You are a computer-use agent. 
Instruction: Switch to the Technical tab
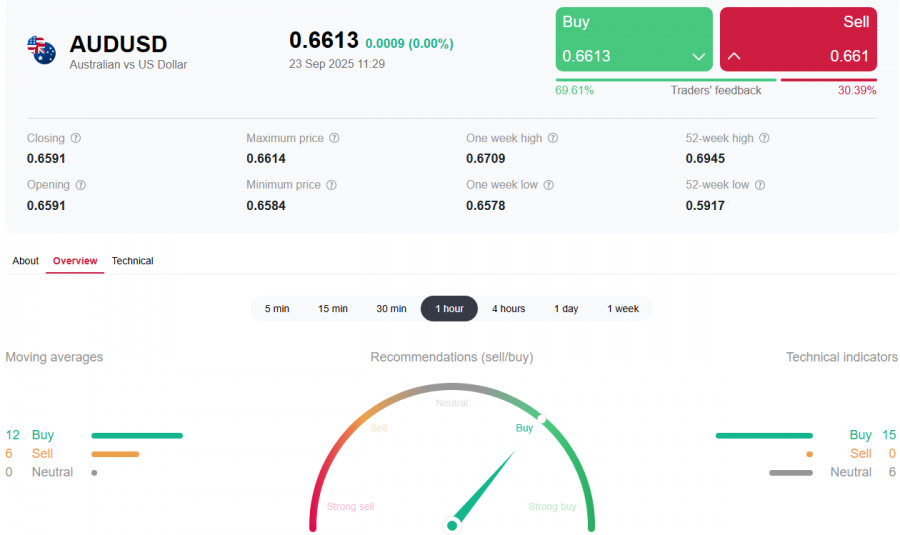pos(133,261)
